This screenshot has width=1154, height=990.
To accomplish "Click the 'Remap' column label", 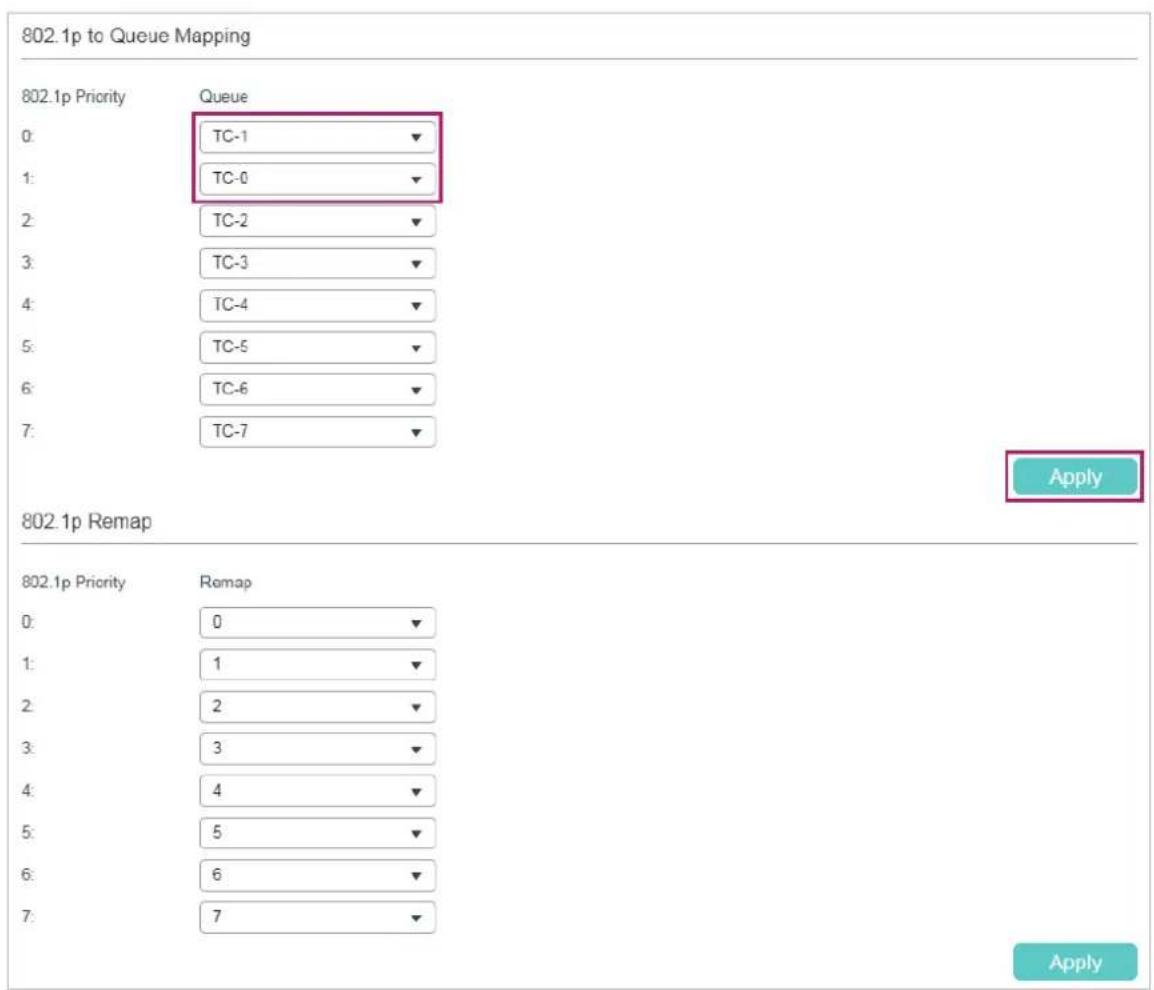I will point(225,582).
